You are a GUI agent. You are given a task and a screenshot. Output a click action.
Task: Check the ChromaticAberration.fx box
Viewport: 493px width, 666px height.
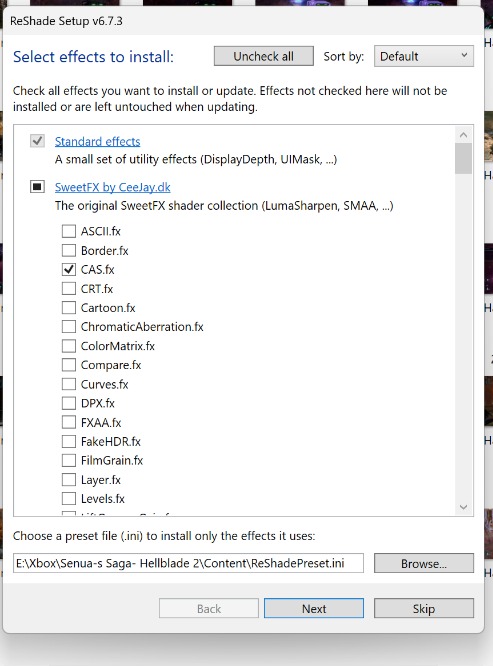pyautogui.click(x=69, y=327)
